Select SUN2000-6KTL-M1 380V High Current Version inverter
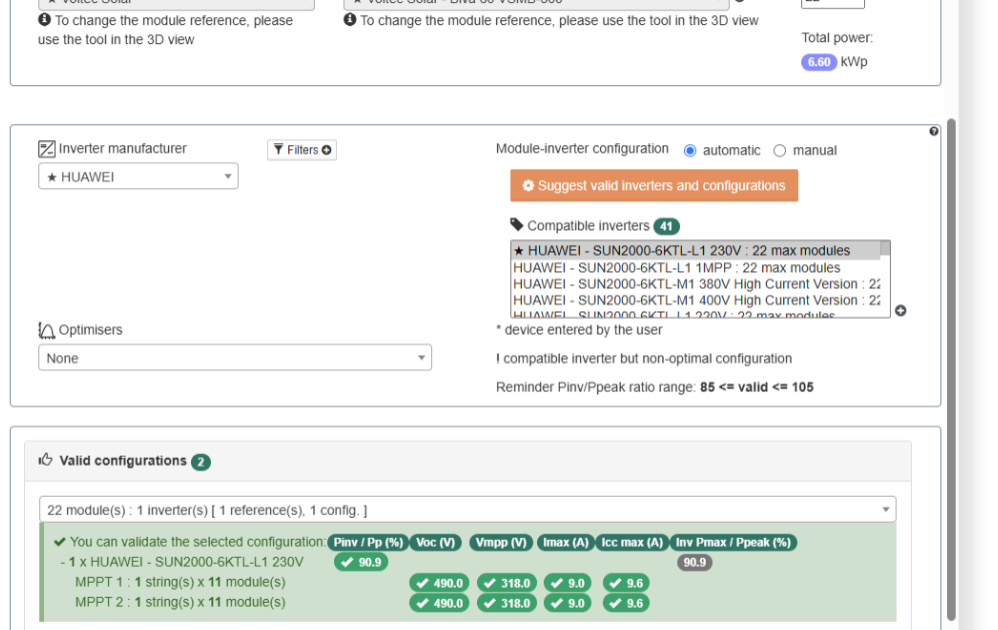 point(696,284)
